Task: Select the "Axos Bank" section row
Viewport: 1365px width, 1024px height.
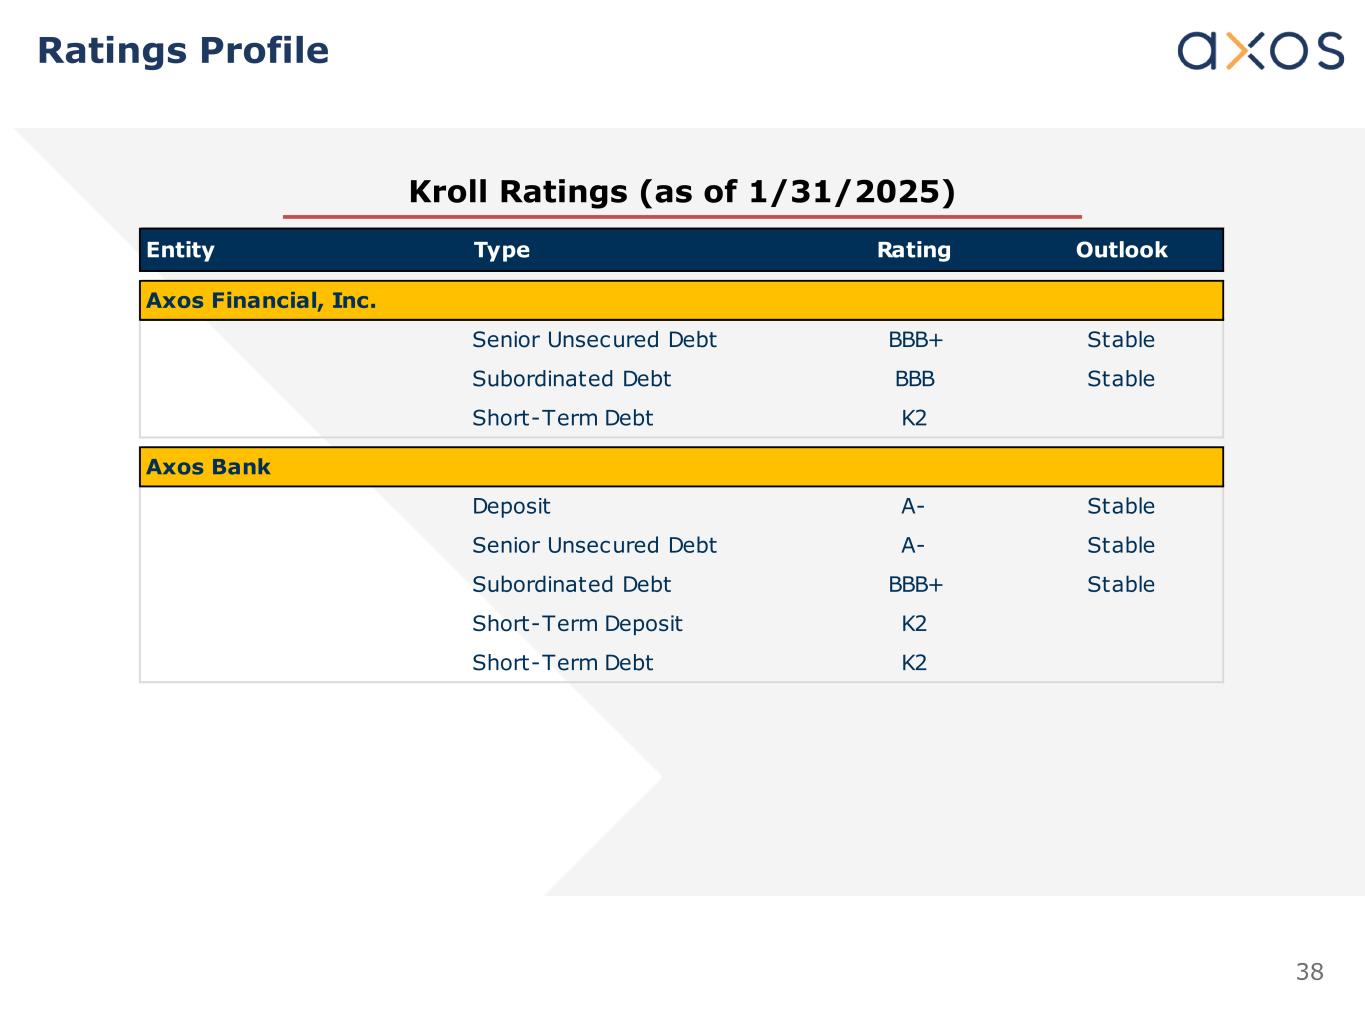Action: point(681,467)
